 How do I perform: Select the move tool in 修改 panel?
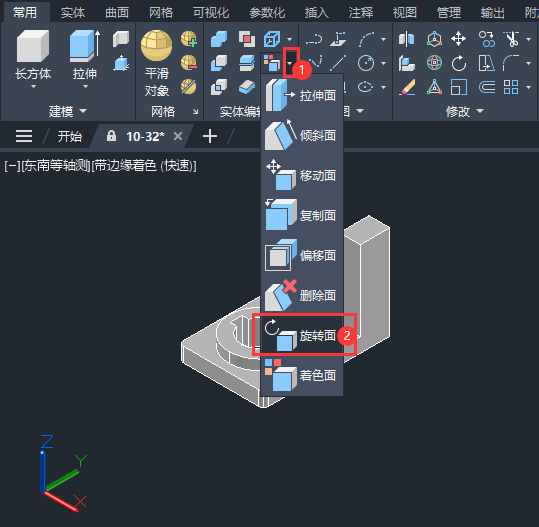pyautogui.click(x=459, y=39)
